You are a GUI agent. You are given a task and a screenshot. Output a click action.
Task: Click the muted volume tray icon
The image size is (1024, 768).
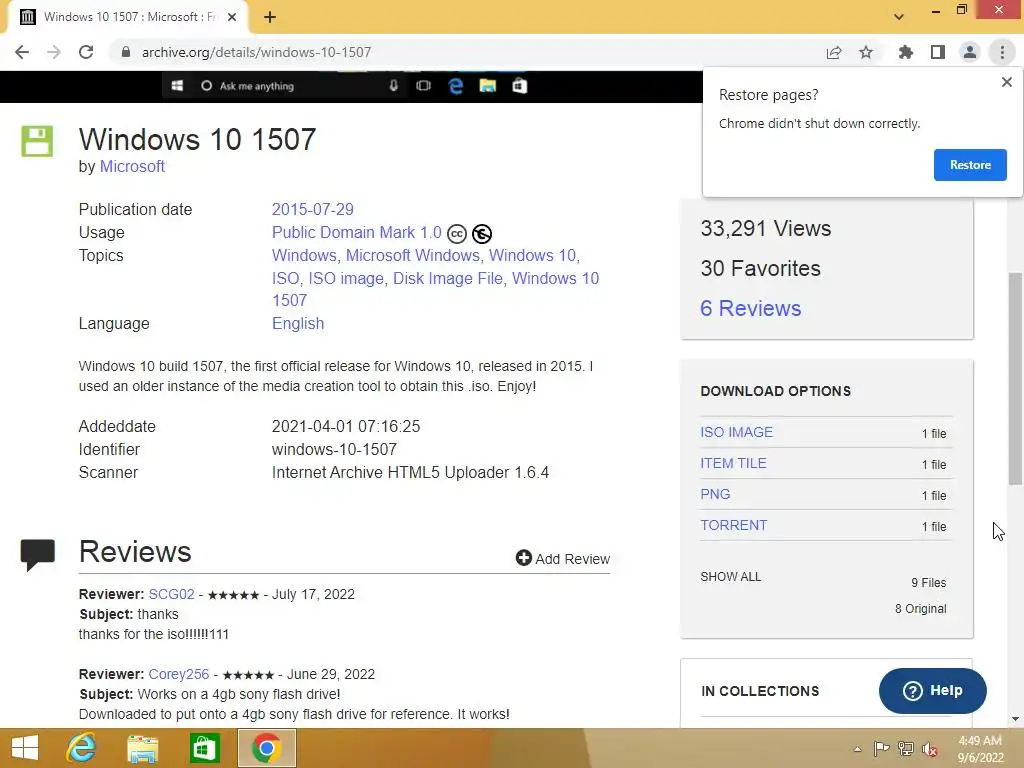[930, 749]
